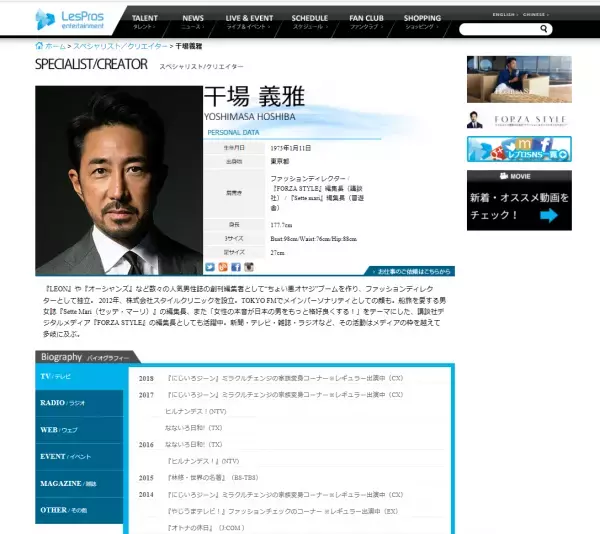Select the TV / テレビ biography tab
600x534 pixels.
click(x=79, y=376)
